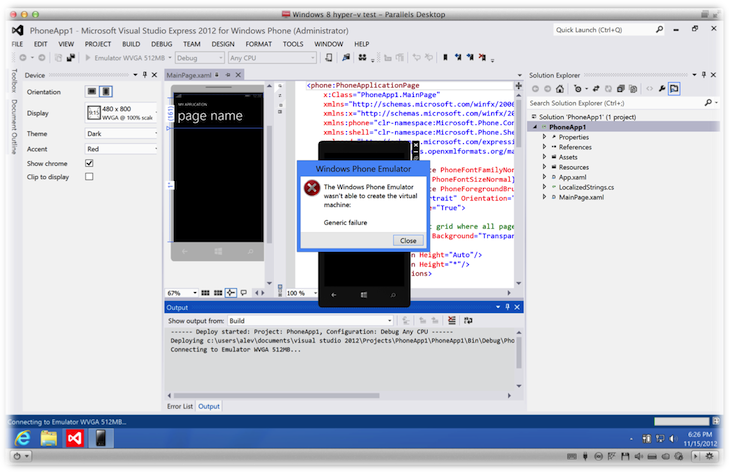Switch to the Error List tab

click(x=180, y=406)
